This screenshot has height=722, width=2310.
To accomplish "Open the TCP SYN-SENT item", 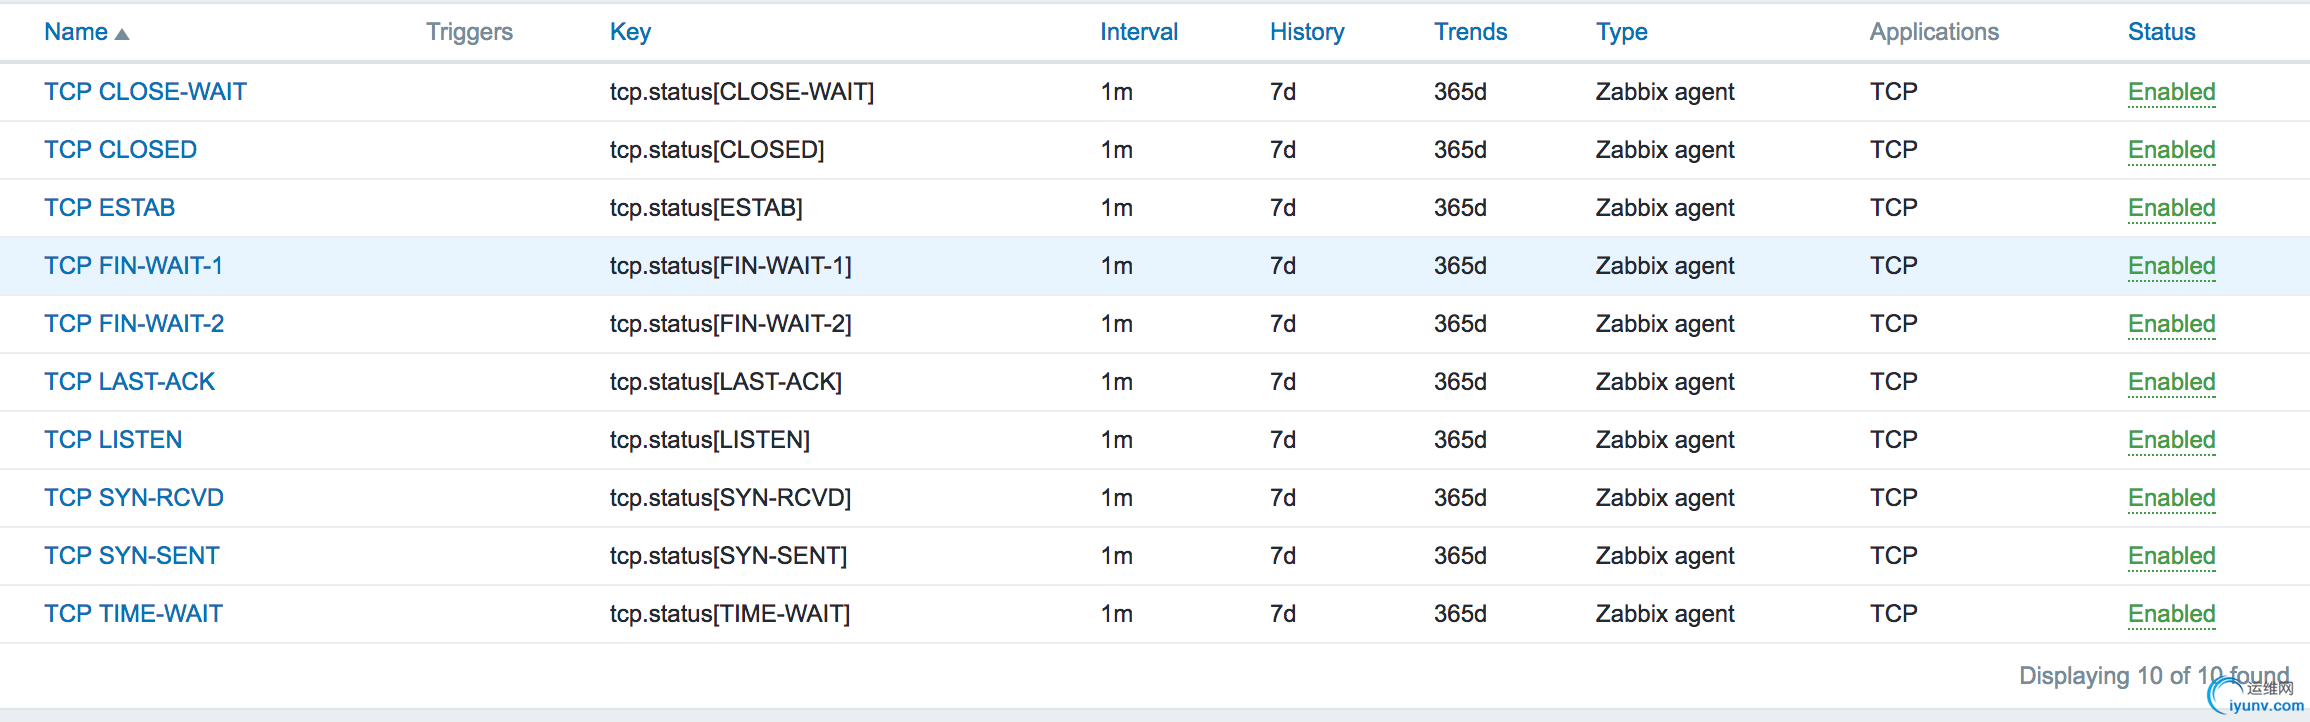I will click(131, 556).
